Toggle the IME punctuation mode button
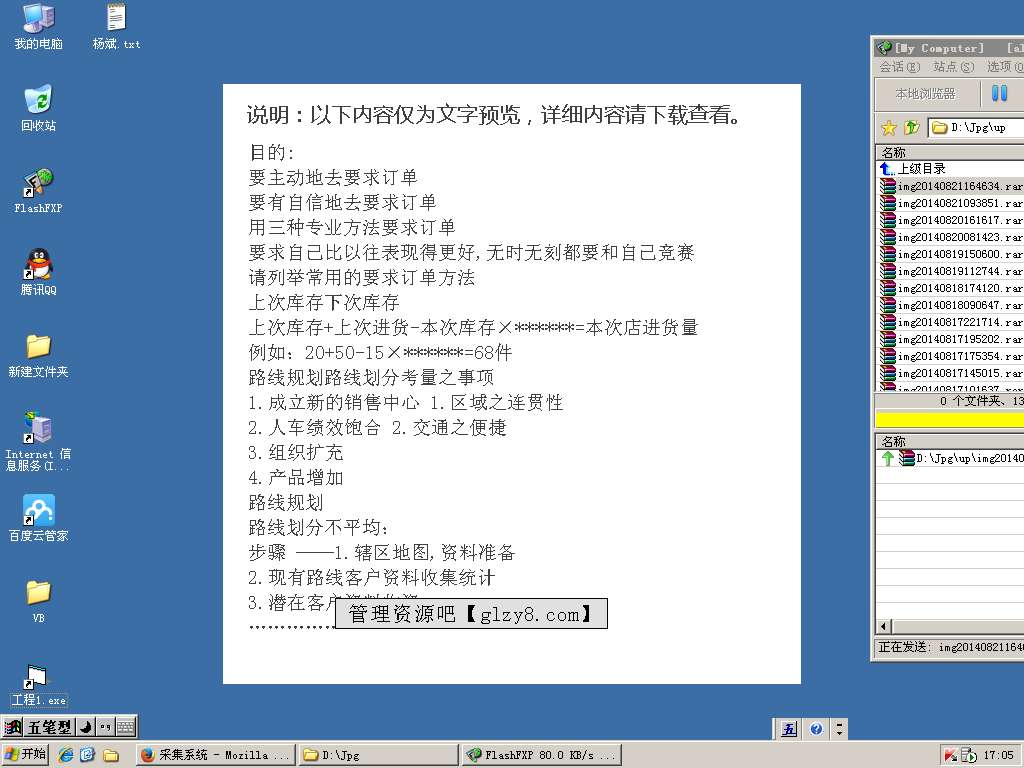The image size is (1024, 768). click(x=105, y=727)
